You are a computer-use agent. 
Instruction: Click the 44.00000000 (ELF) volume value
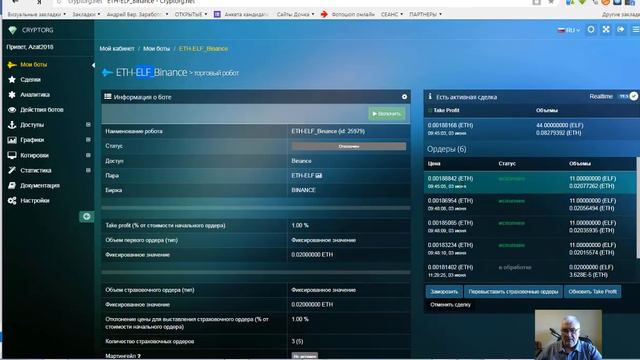tap(560, 125)
